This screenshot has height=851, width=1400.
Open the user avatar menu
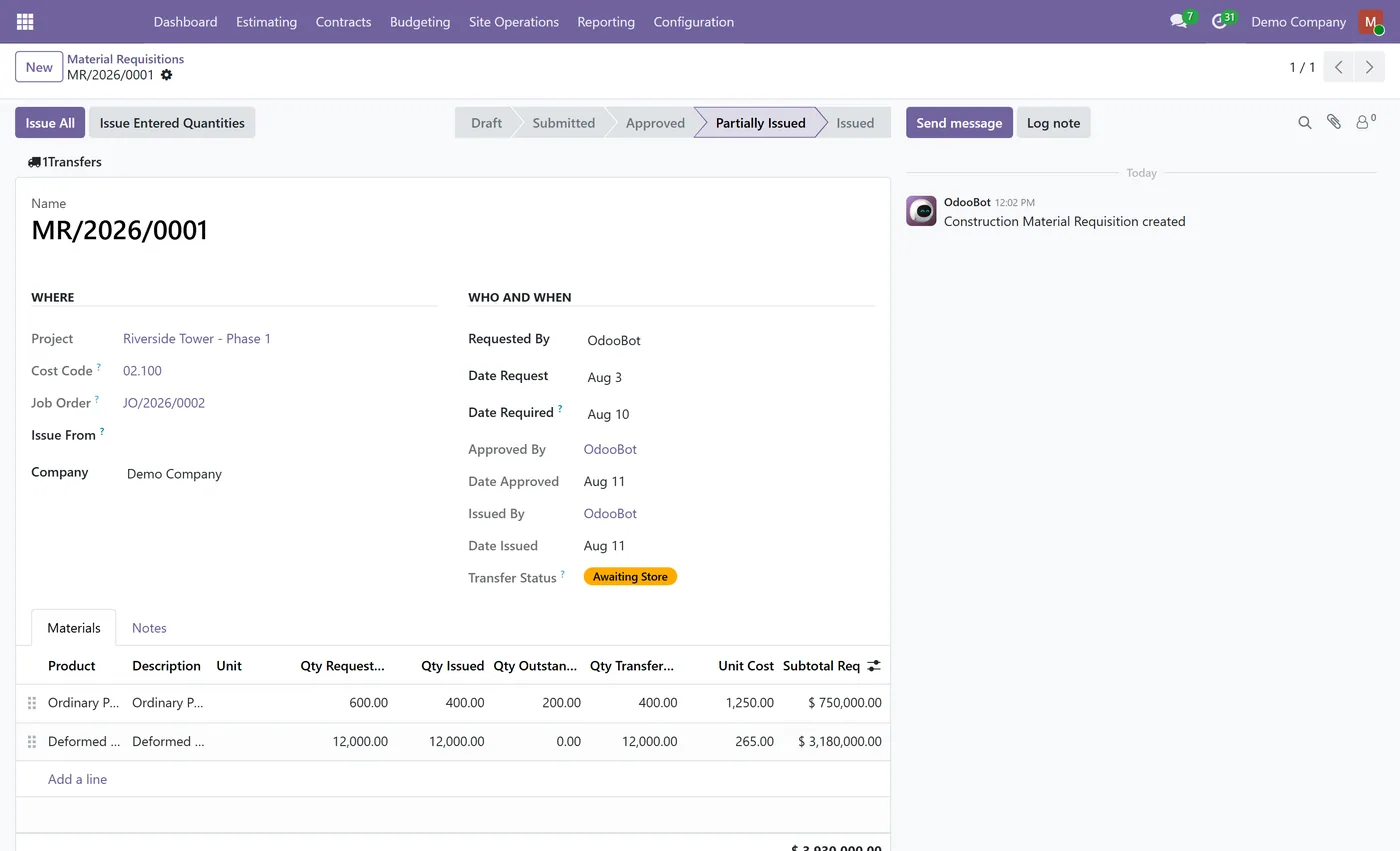[x=1370, y=21]
